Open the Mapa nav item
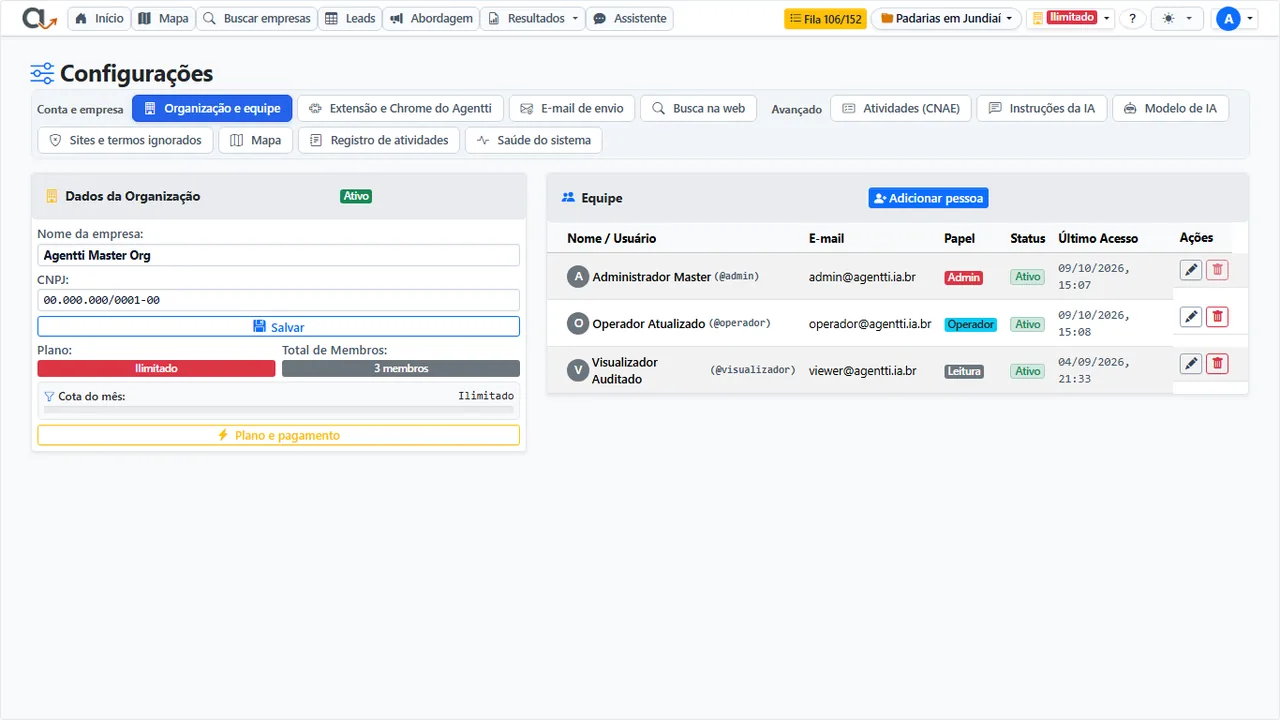This screenshot has width=1280, height=720. click(x=163, y=19)
